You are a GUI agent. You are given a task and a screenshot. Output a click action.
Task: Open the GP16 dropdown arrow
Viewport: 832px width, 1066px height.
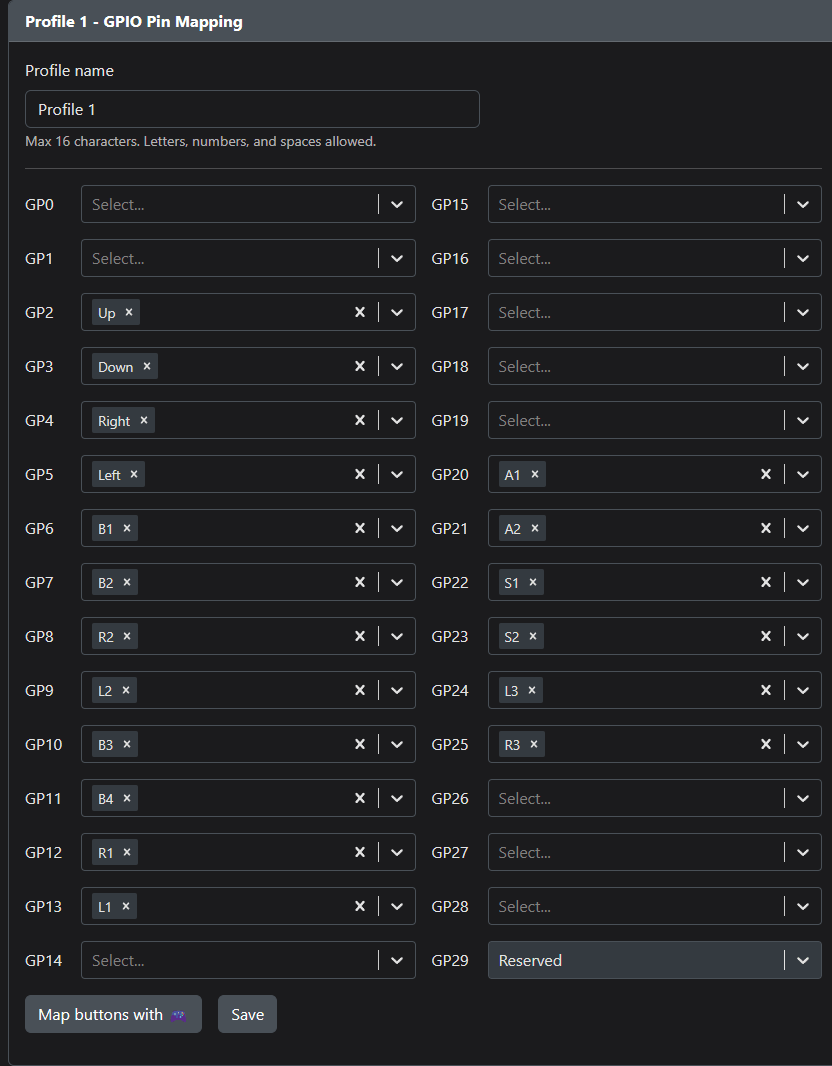pyautogui.click(x=803, y=258)
